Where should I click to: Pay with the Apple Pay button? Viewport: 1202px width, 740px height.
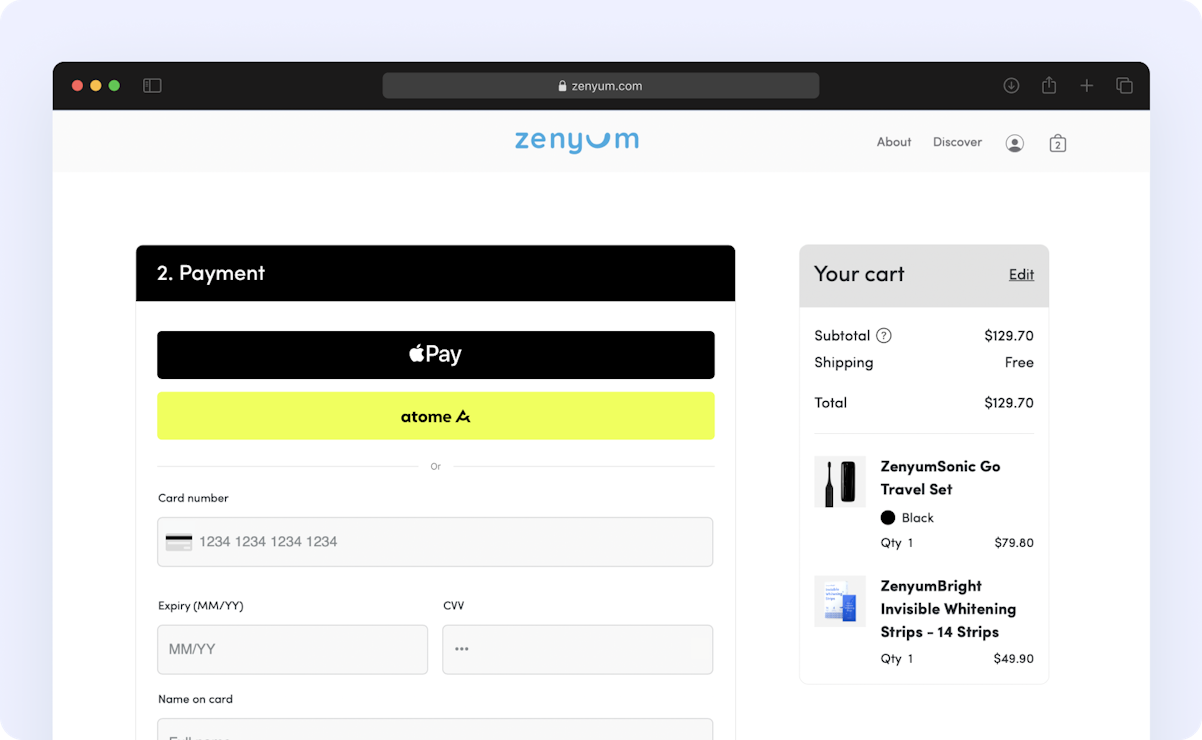tap(436, 355)
